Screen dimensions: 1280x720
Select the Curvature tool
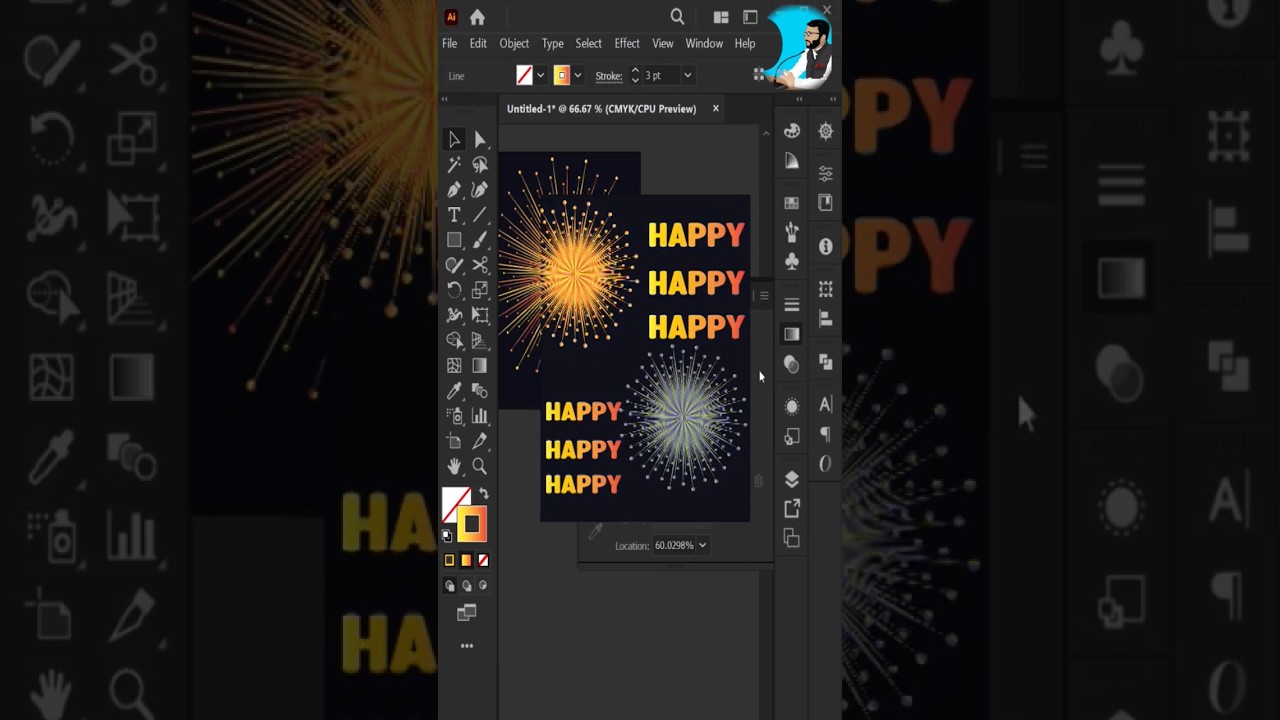tap(480, 190)
